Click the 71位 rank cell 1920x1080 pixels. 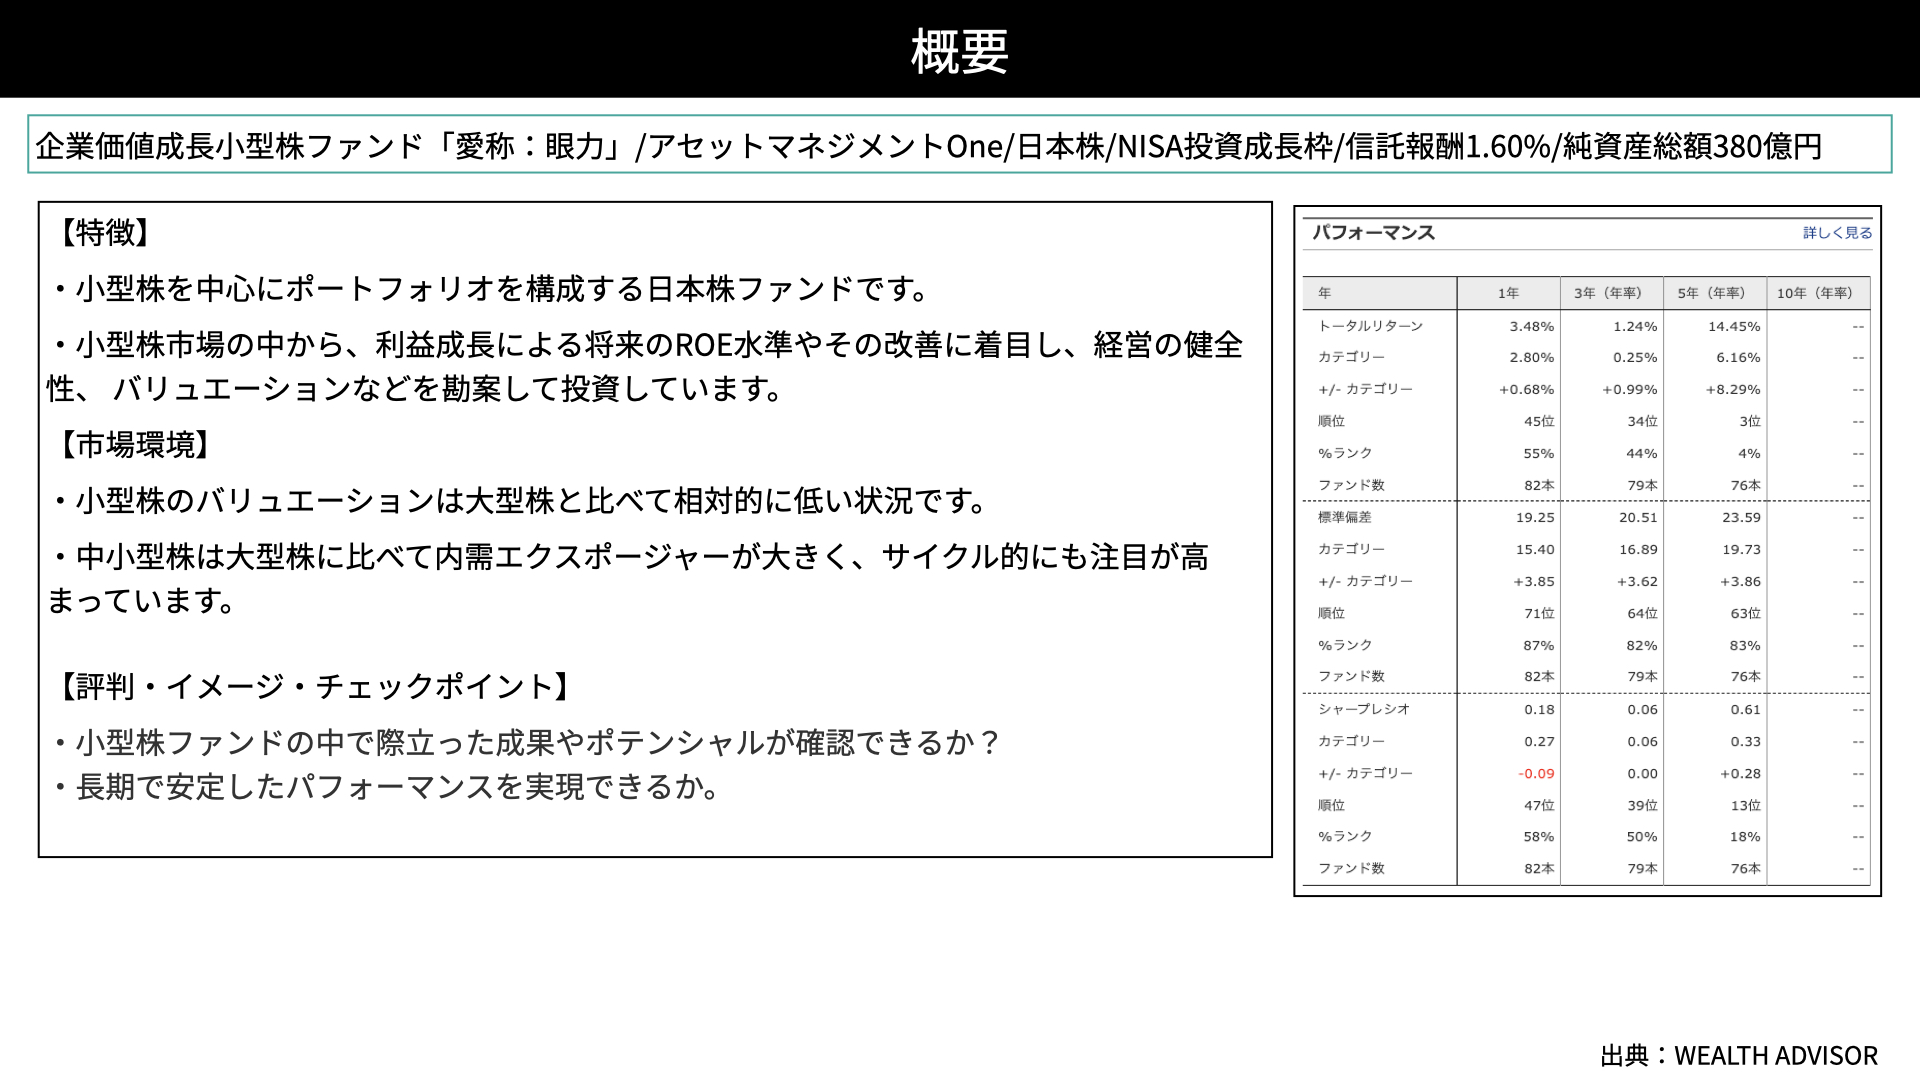pos(1539,613)
